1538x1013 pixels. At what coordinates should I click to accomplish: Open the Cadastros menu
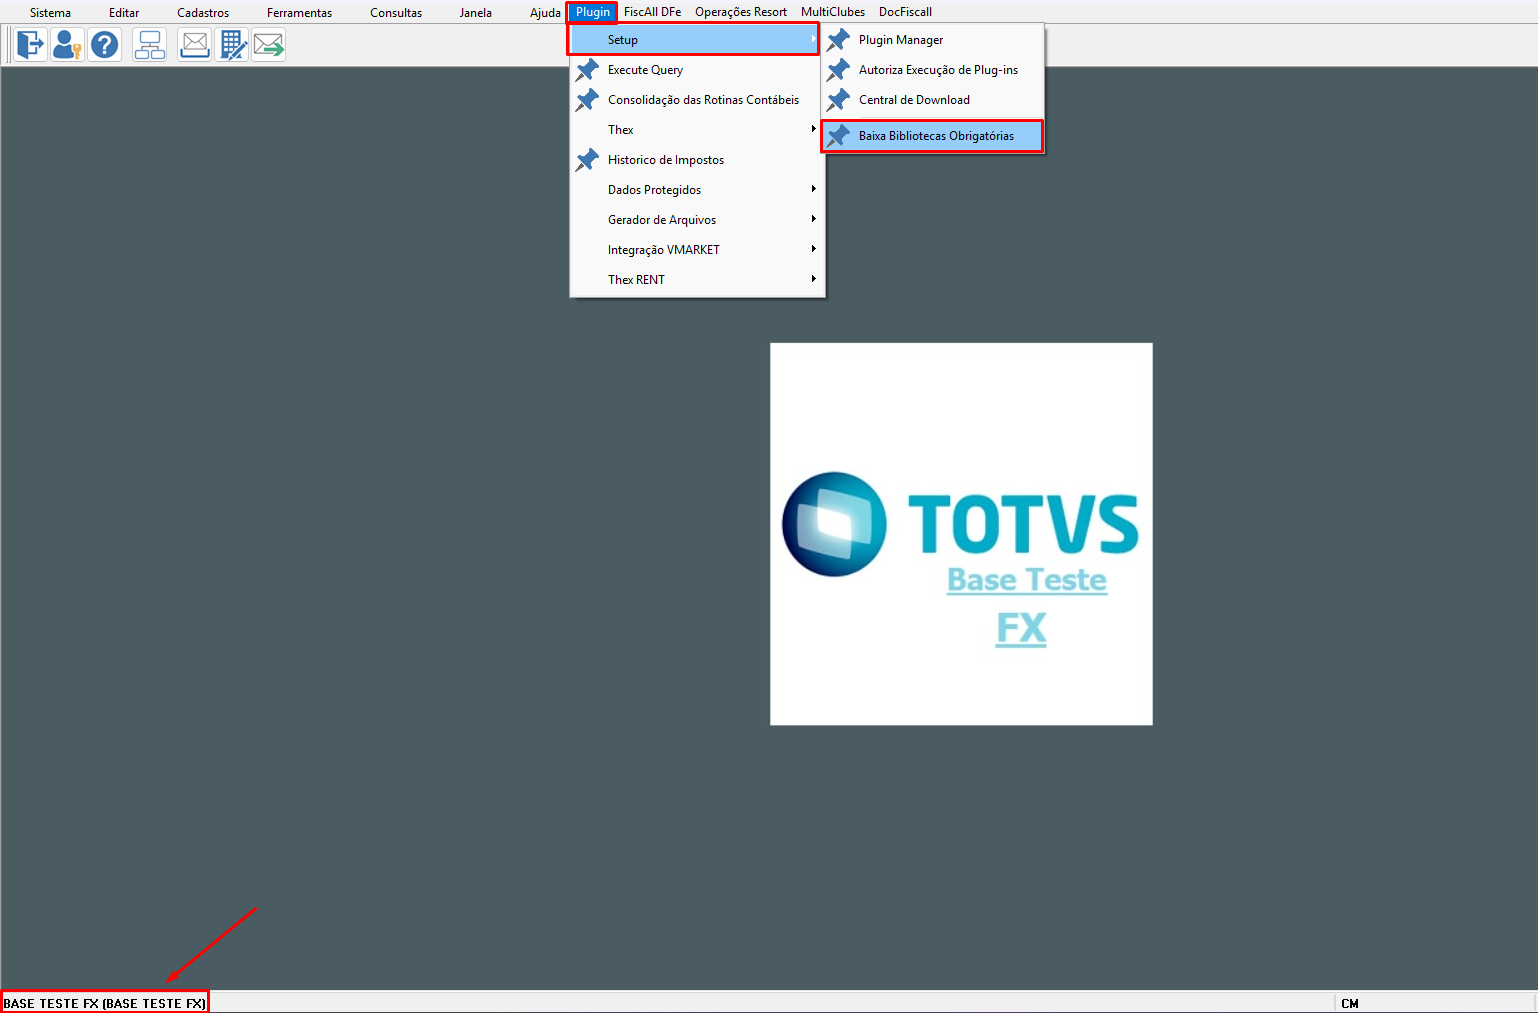coord(203,12)
